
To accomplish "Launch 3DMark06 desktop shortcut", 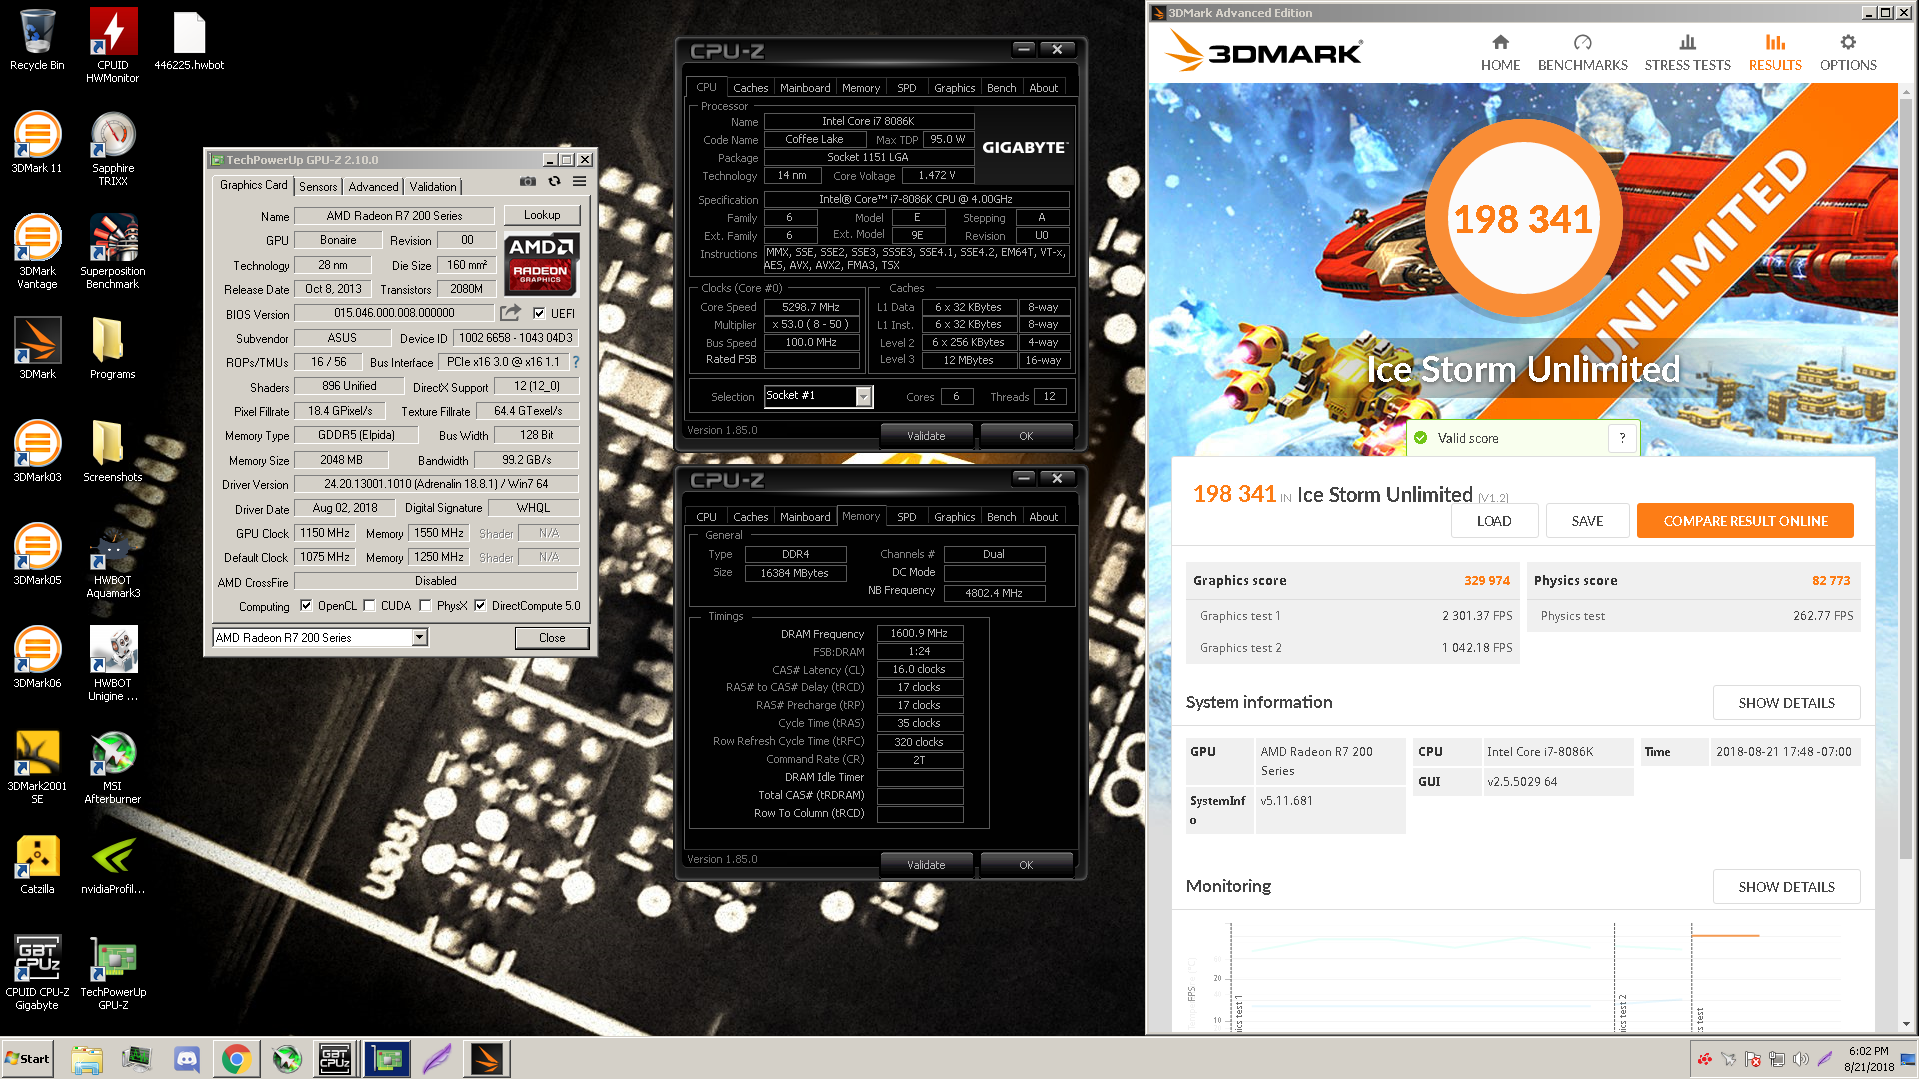I will tap(37, 658).
